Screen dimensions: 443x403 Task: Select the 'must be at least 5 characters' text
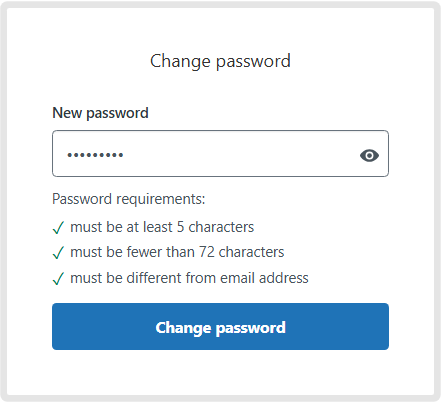162,227
